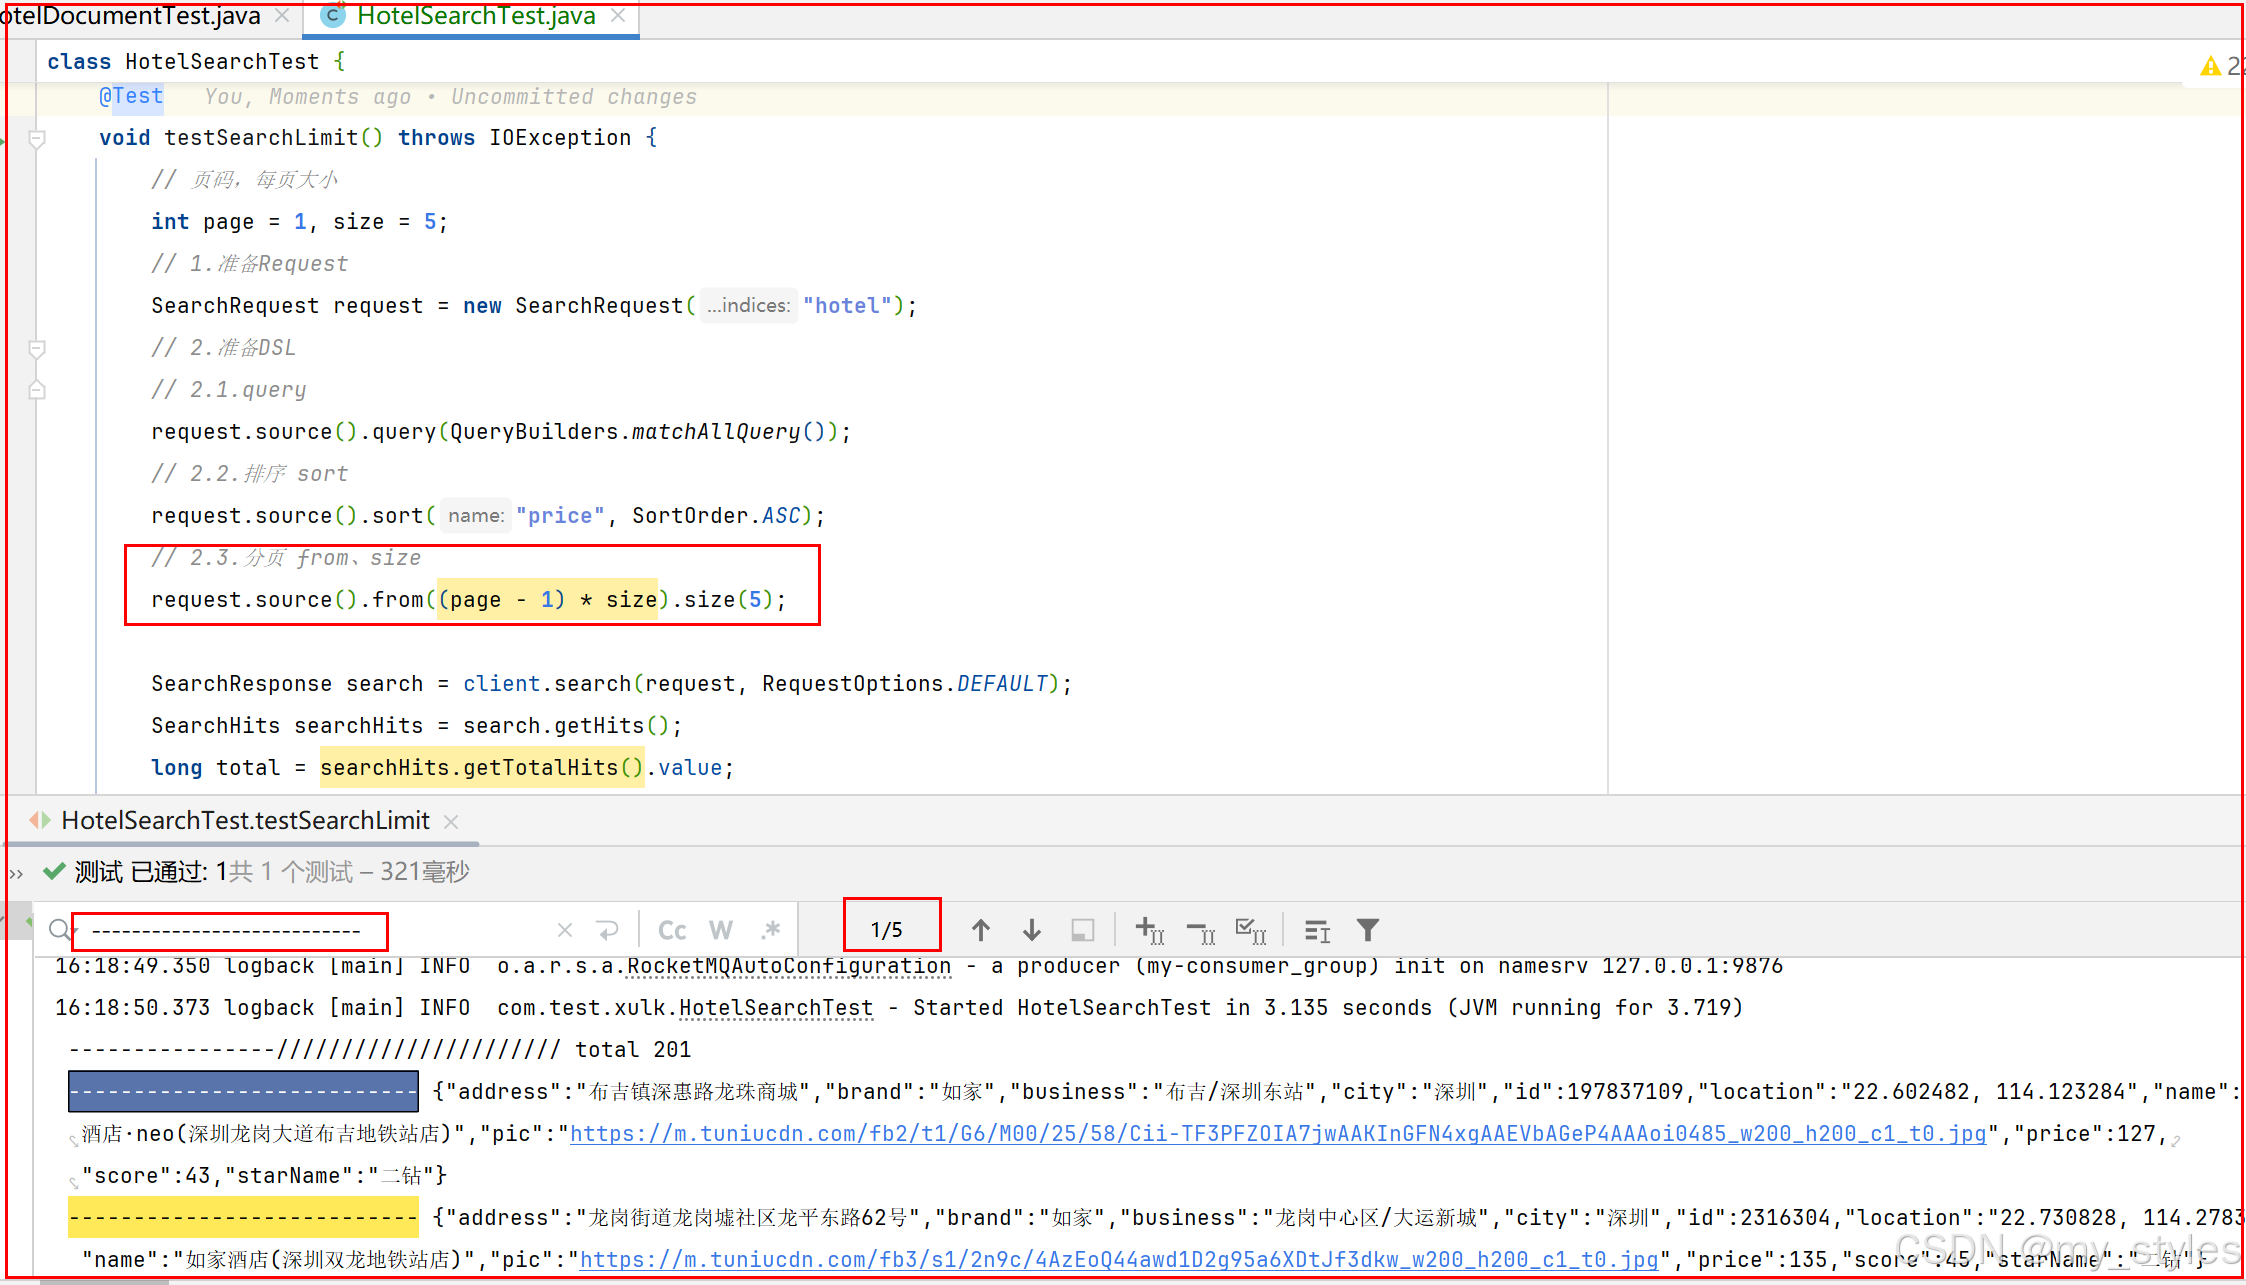Click the search filter funnel icon
2246x1285 pixels.
pyautogui.click(x=1367, y=930)
